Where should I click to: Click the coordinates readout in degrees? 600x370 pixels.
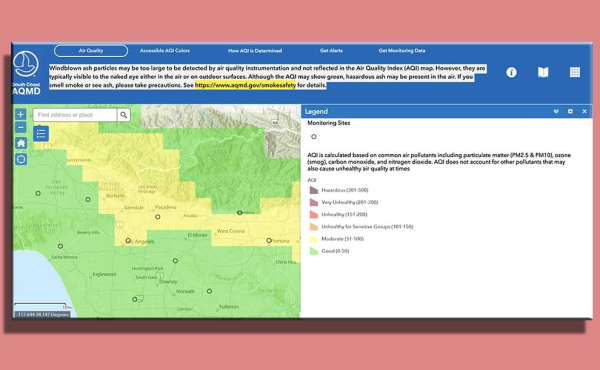[42, 315]
